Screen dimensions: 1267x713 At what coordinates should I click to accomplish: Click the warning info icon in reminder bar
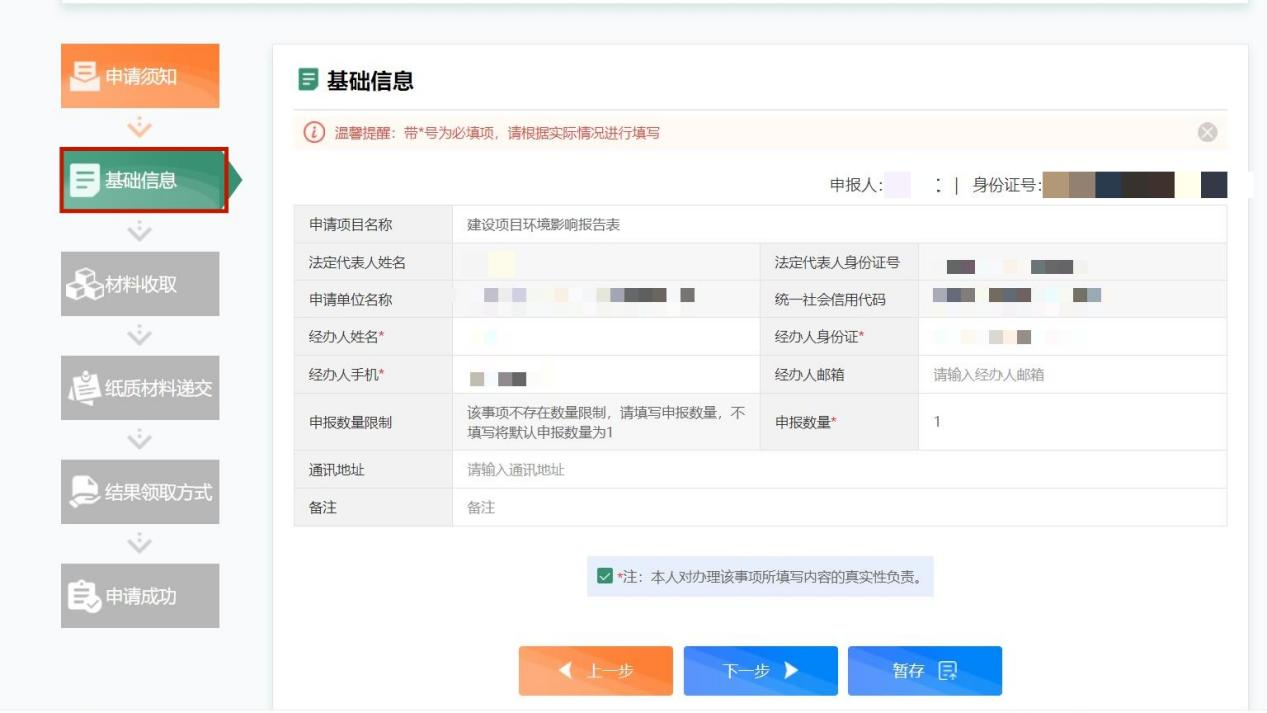point(315,132)
